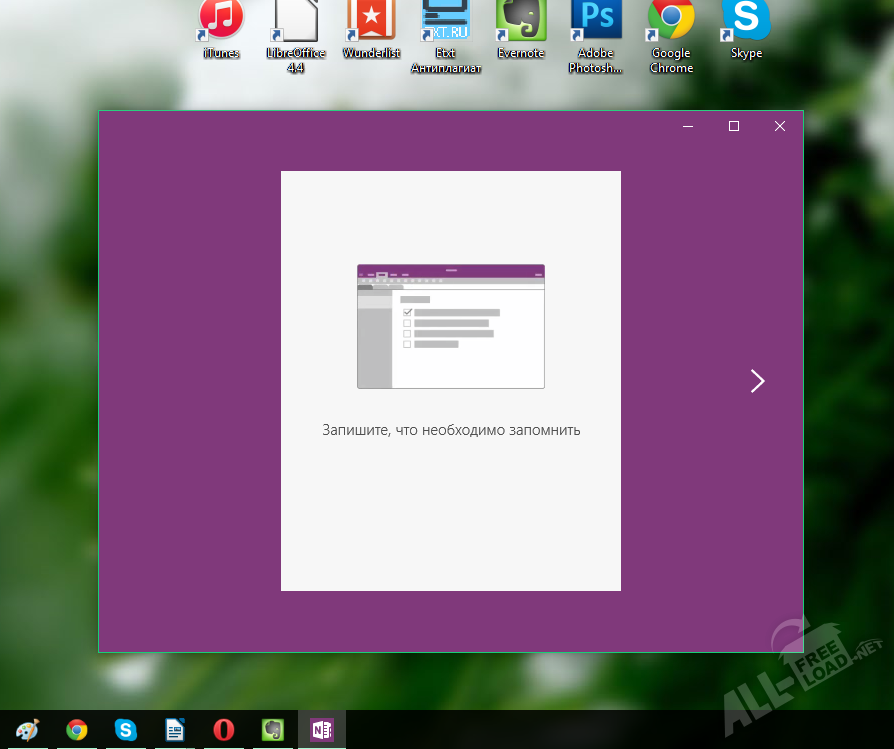This screenshot has width=894, height=749.
Task: Launch Chrome from the taskbar
Action: (x=76, y=730)
